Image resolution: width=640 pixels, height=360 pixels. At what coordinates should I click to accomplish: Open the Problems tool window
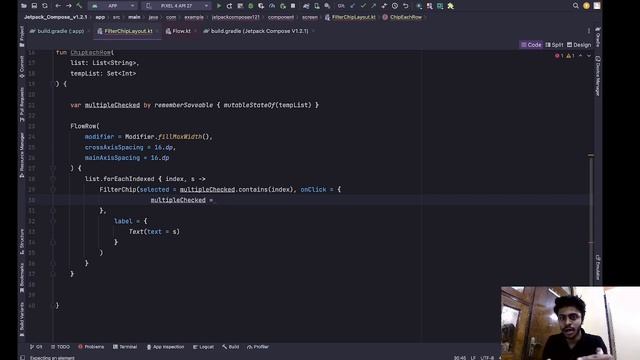(x=91, y=347)
